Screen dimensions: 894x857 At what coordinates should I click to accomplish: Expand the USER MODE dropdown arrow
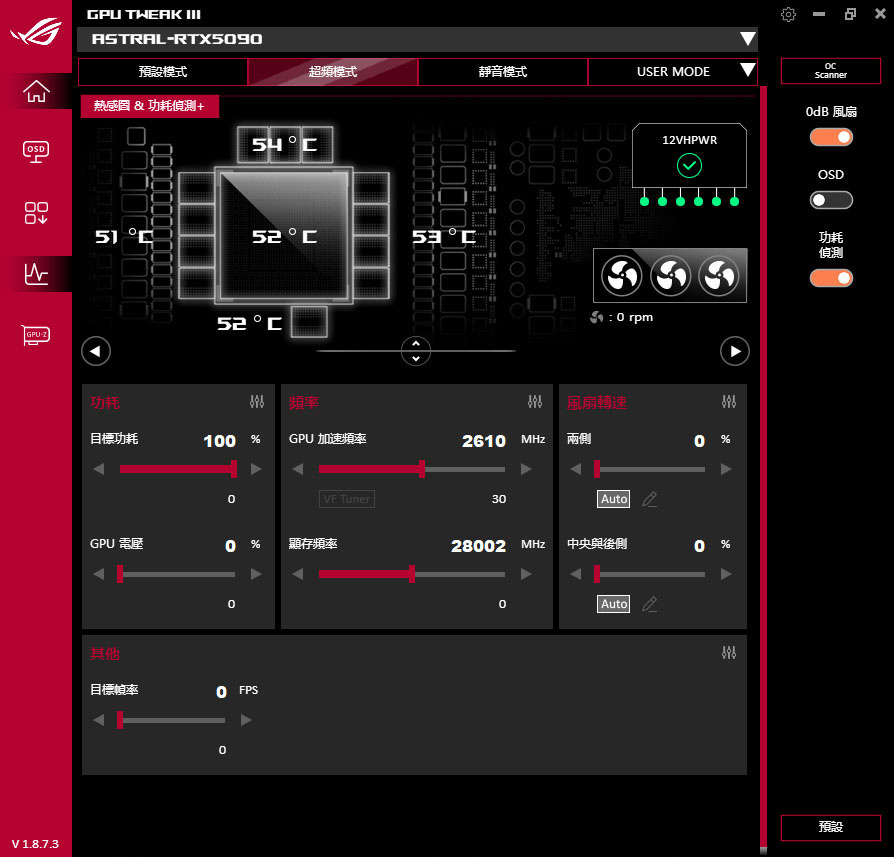click(747, 70)
